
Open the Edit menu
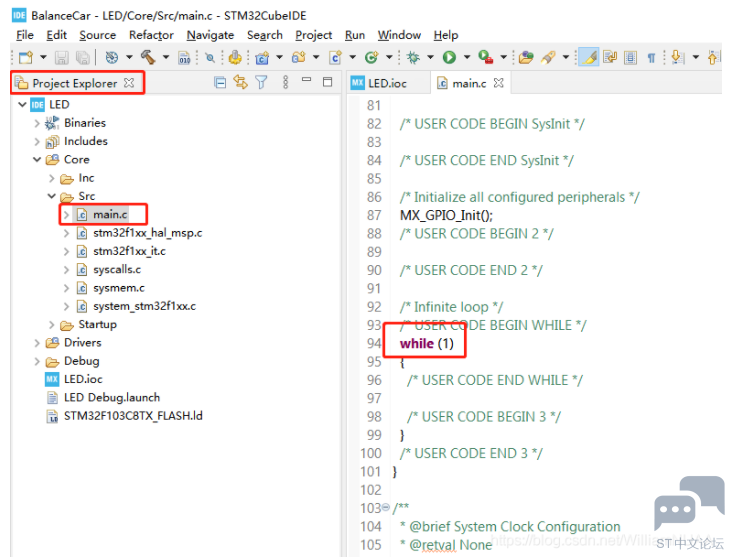click(x=57, y=35)
